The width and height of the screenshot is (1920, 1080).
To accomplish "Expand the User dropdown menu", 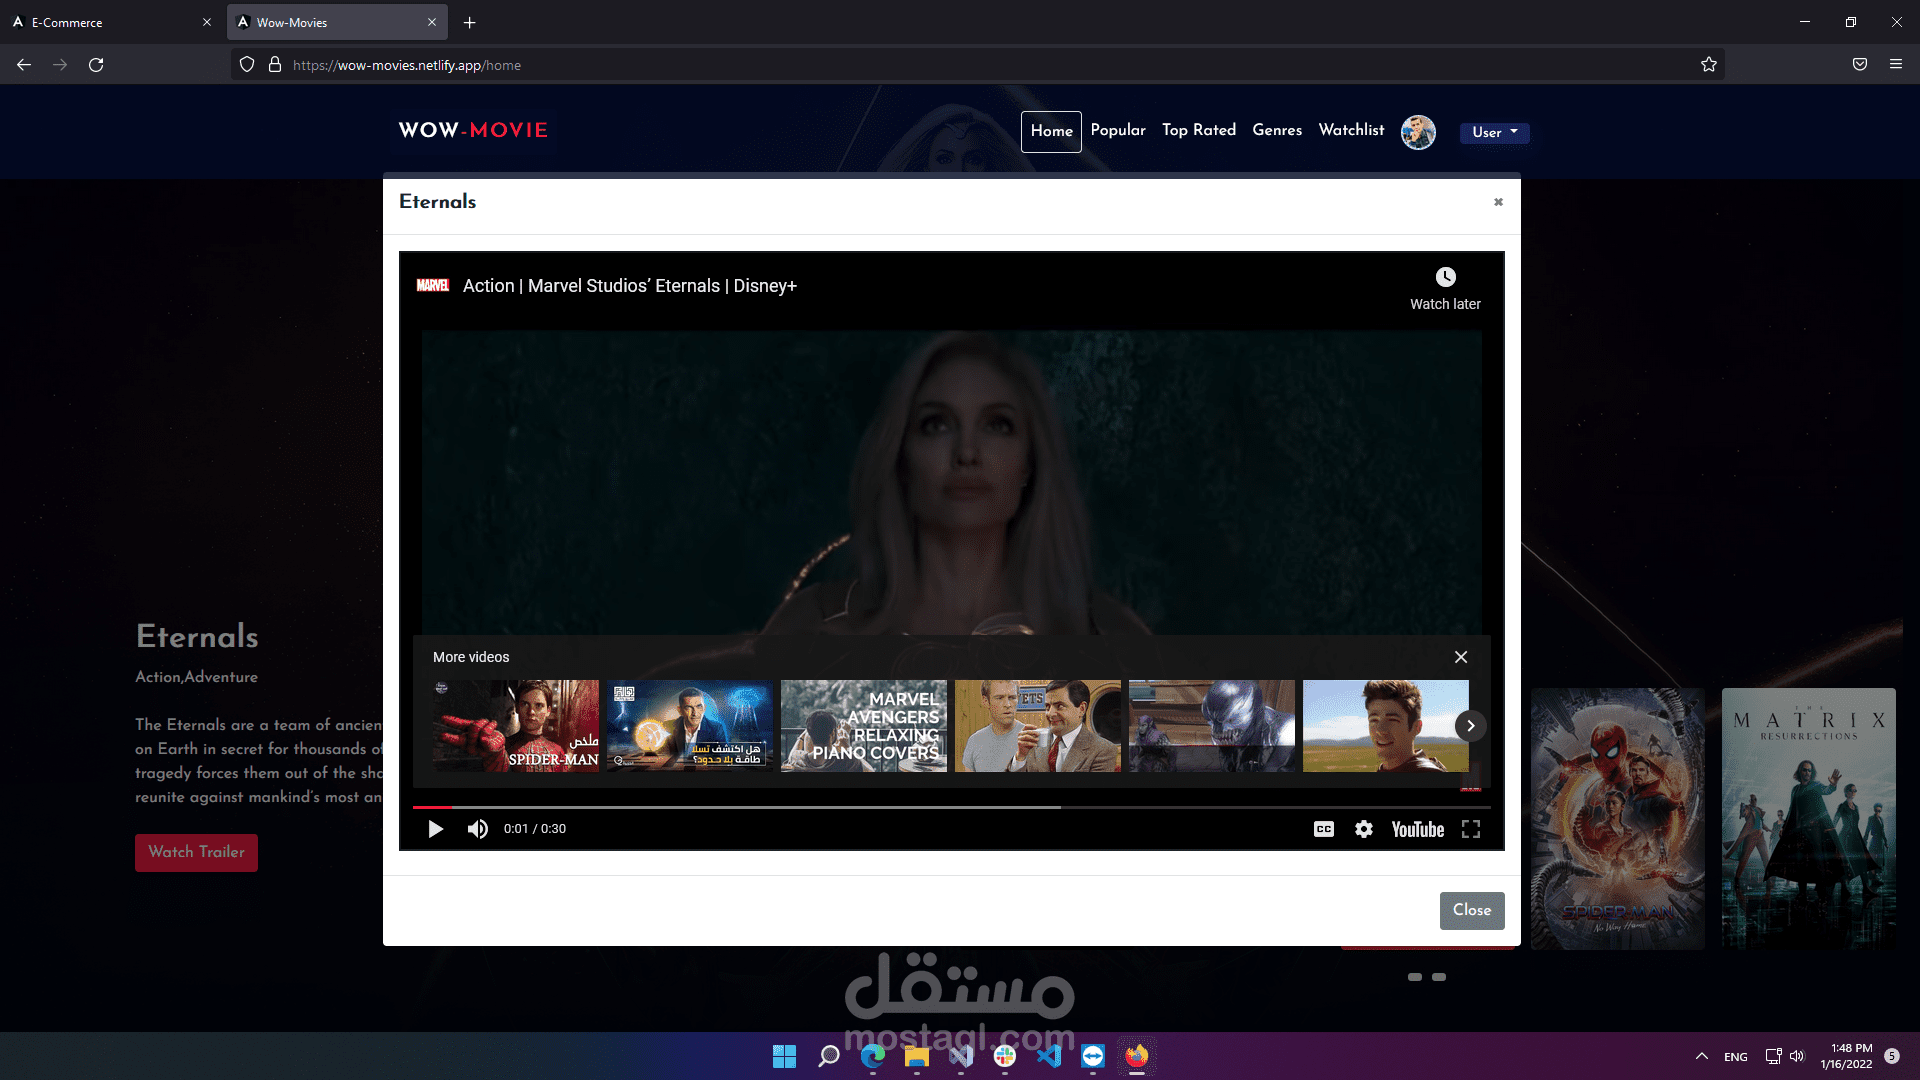I will (x=1494, y=132).
